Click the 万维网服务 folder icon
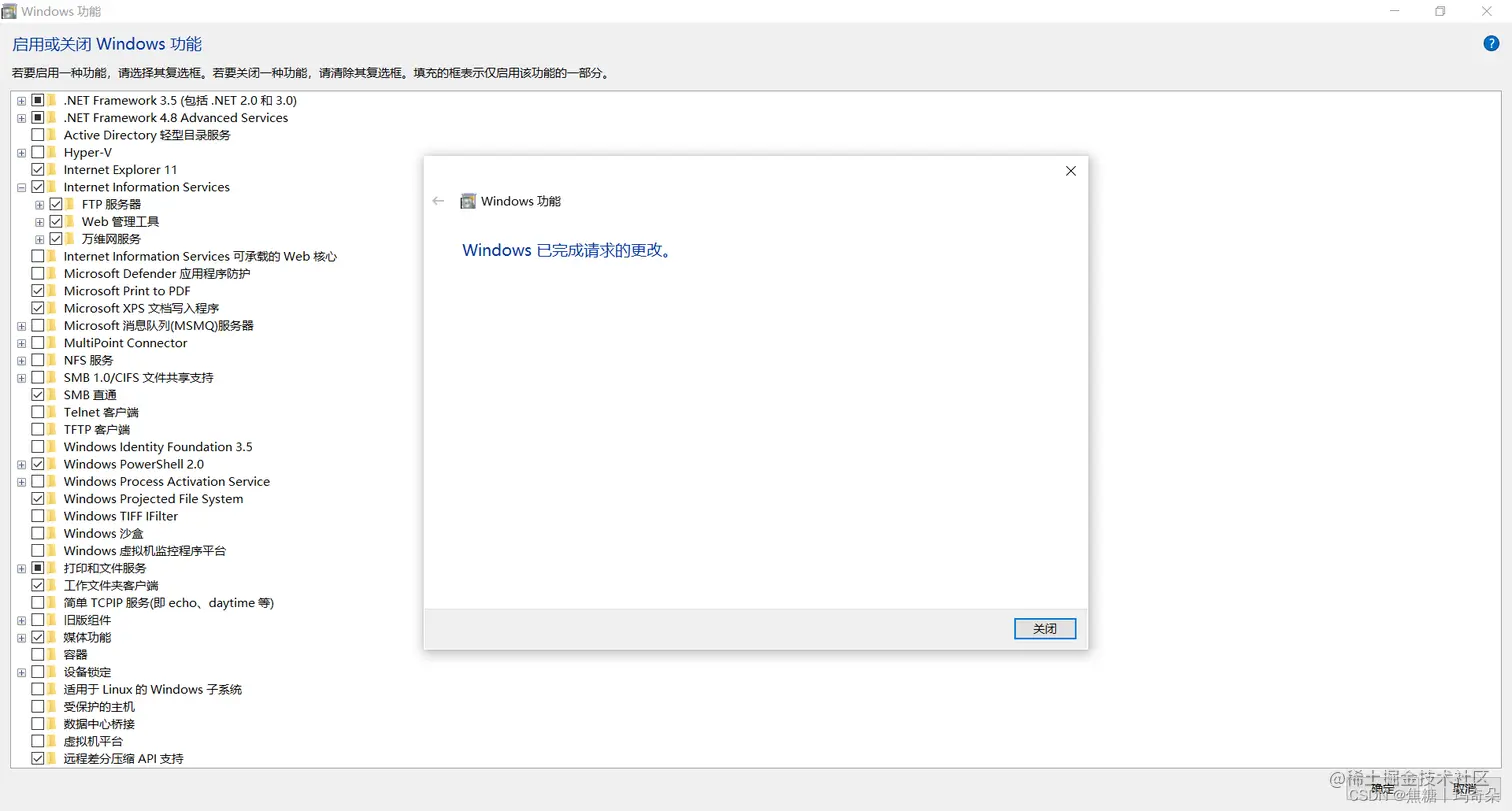 click(70, 239)
